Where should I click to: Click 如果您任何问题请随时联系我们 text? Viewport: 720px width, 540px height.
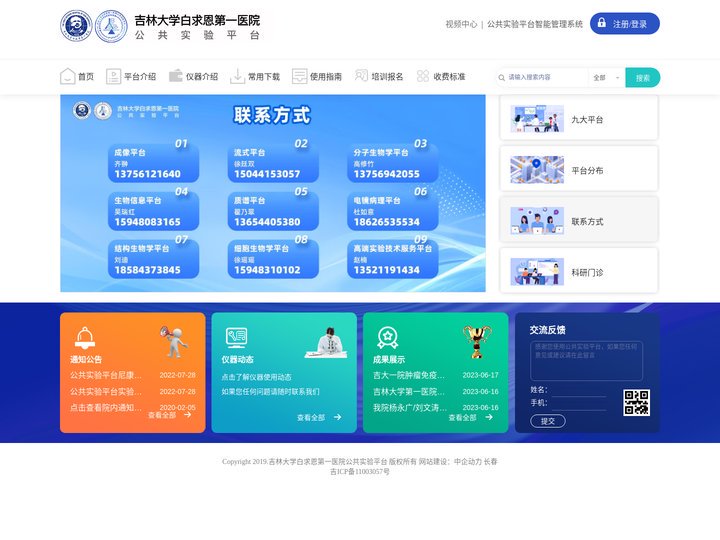[x=270, y=392]
